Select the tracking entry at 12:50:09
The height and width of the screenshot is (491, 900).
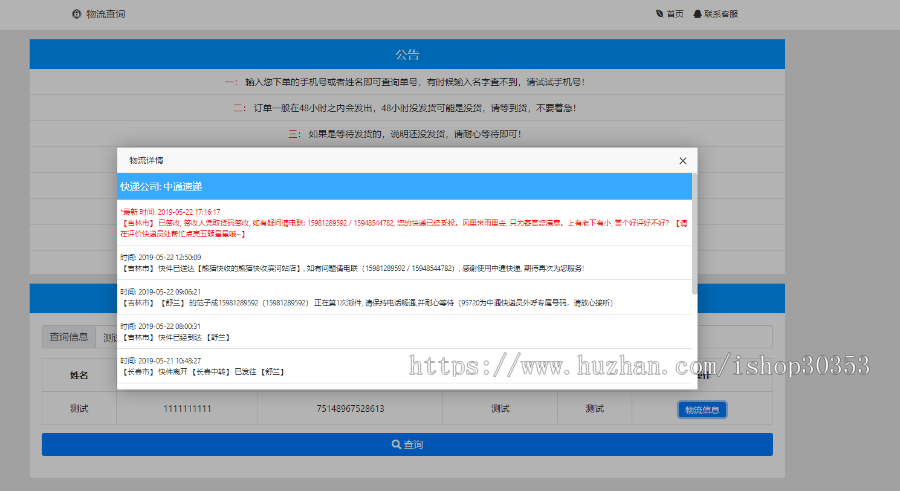[x=405, y=262]
